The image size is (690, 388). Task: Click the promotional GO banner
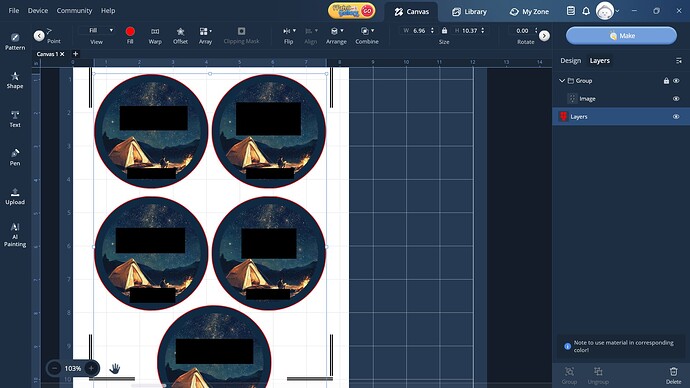(352, 11)
